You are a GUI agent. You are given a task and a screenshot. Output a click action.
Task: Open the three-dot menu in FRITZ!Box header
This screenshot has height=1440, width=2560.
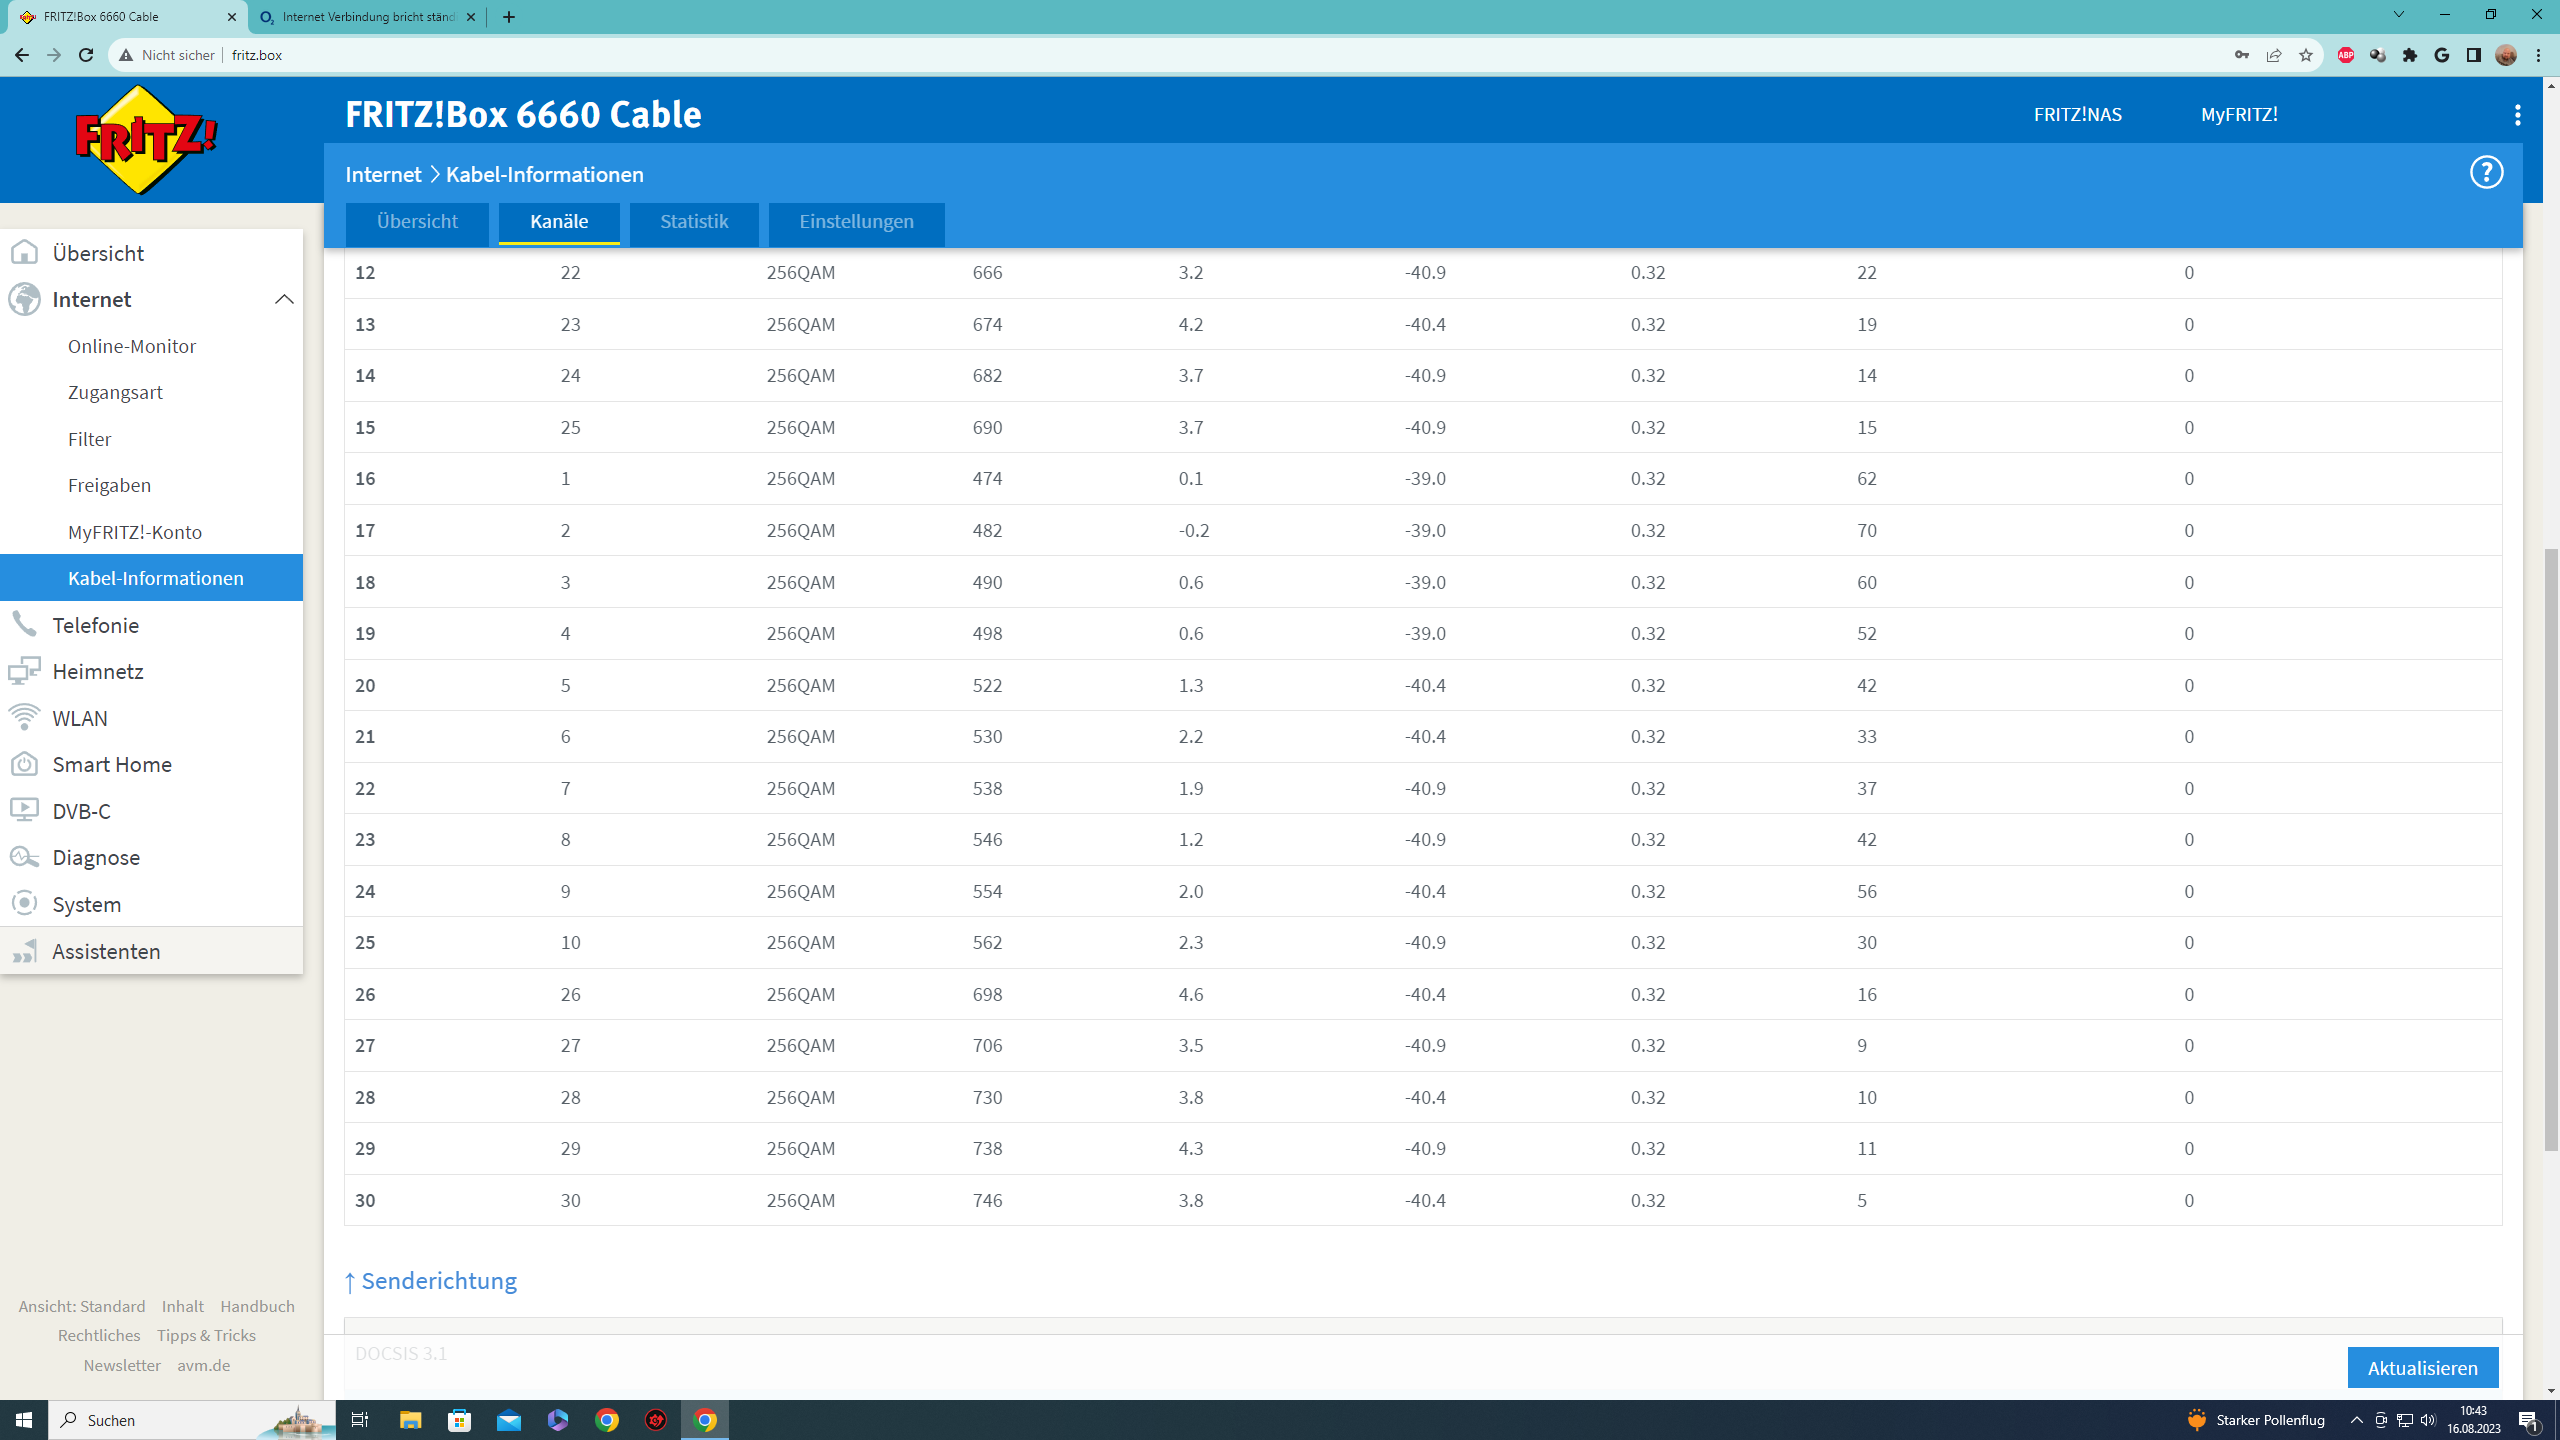coord(2517,115)
